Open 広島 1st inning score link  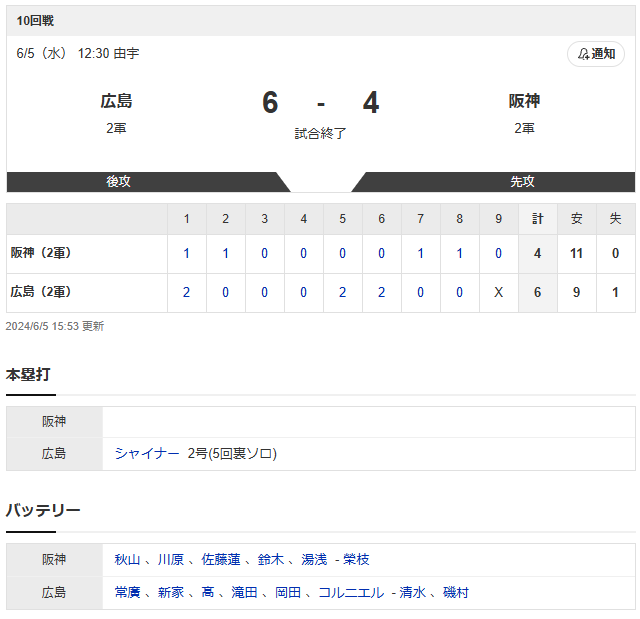pos(187,293)
